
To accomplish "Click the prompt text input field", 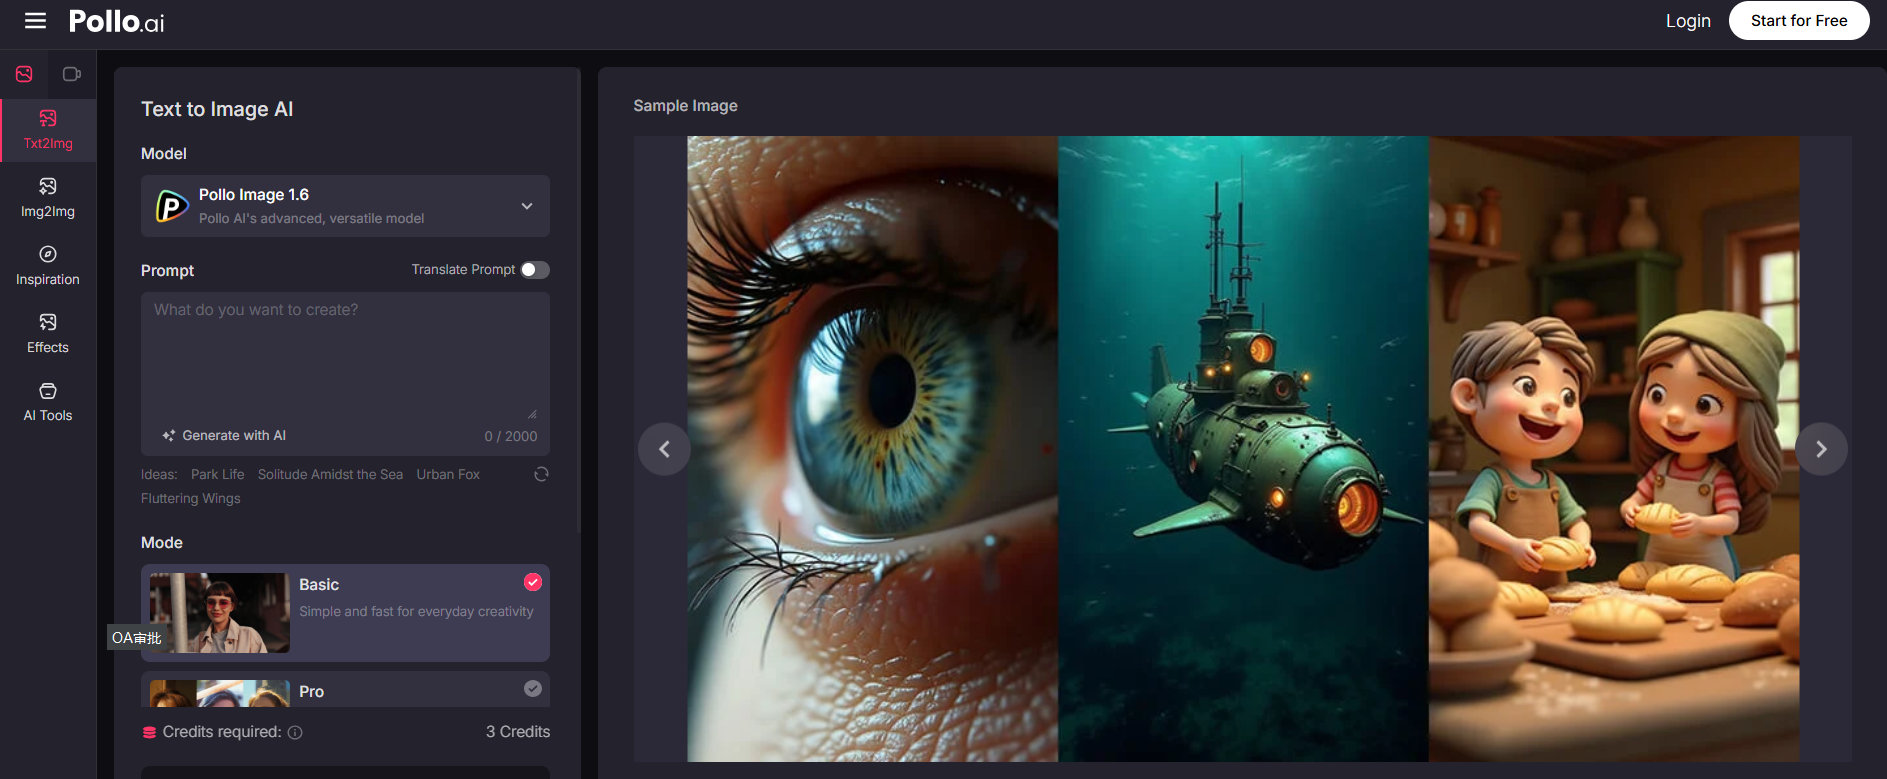I will [x=345, y=355].
